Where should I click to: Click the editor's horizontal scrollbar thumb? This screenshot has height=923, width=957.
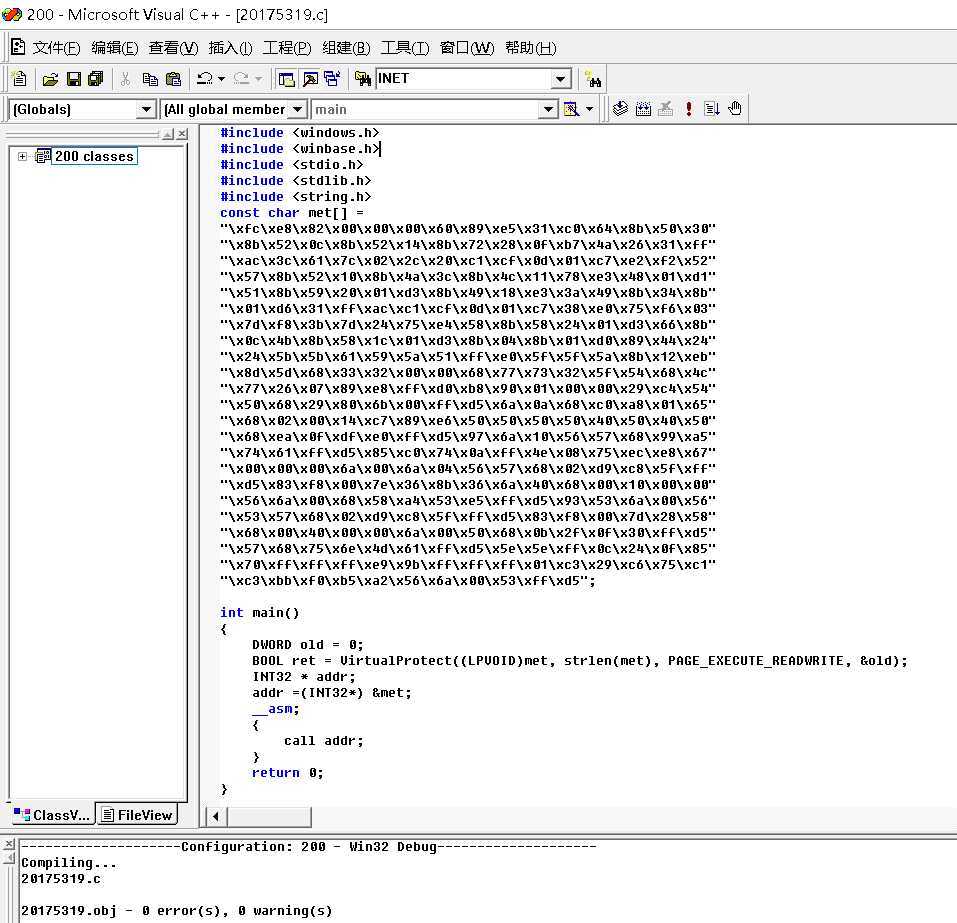point(269,816)
